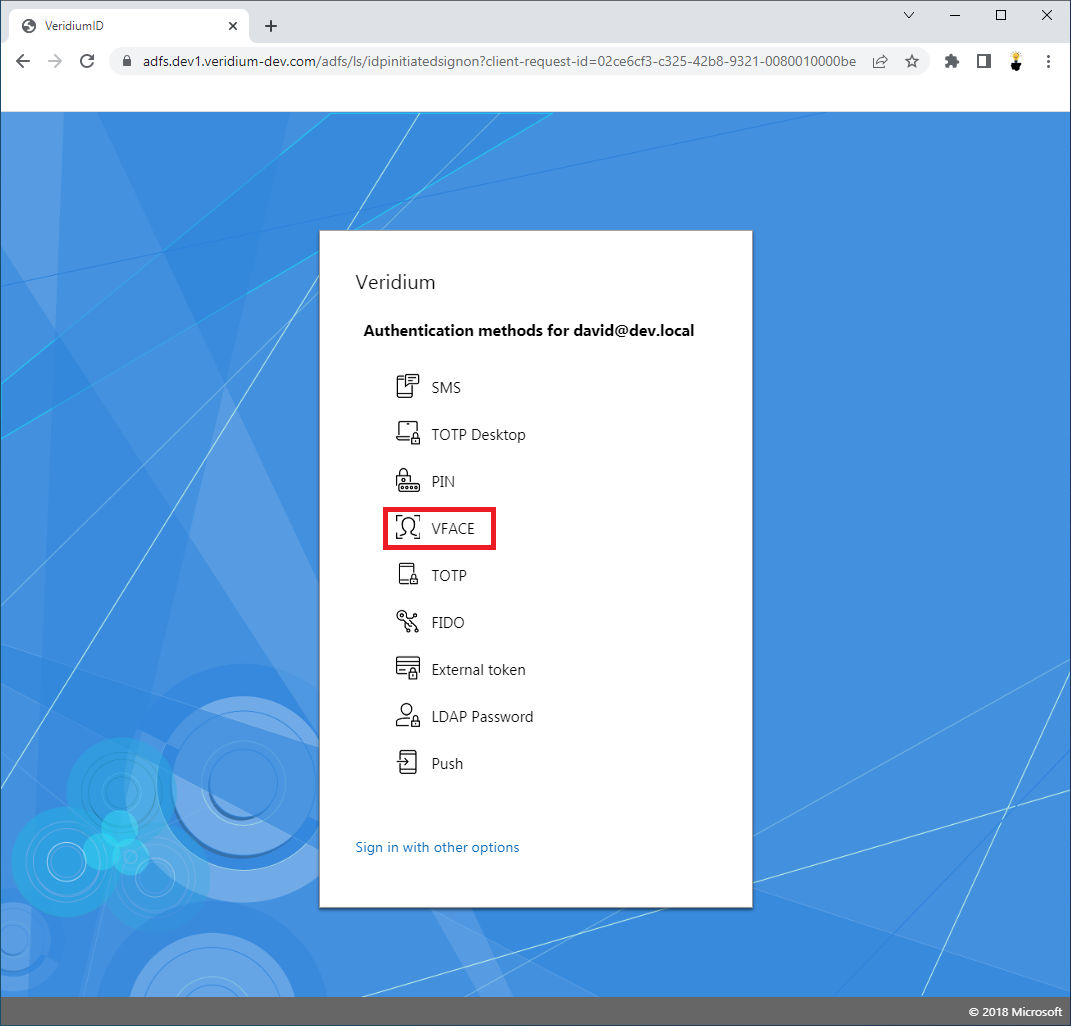This screenshot has width=1071, height=1026.
Task: Open a new browser tab
Action: [x=270, y=26]
